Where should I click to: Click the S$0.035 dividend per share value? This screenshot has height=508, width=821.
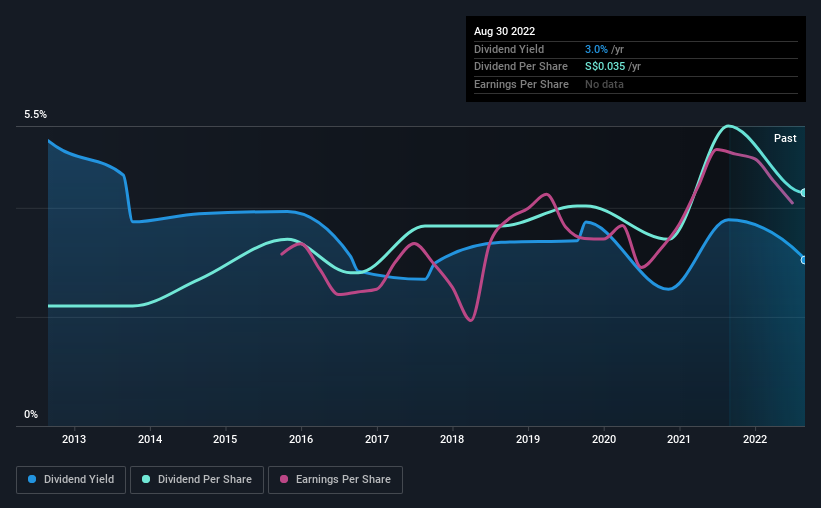coord(605,67)
